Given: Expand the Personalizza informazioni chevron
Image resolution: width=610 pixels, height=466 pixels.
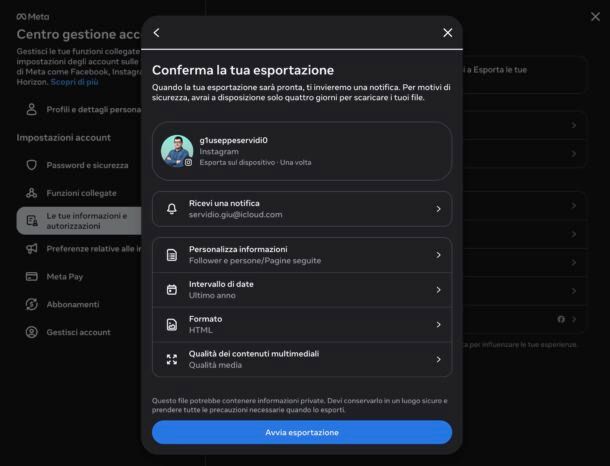Looking at the screenshot, I should pyautogui.click(x=438, y=255).
